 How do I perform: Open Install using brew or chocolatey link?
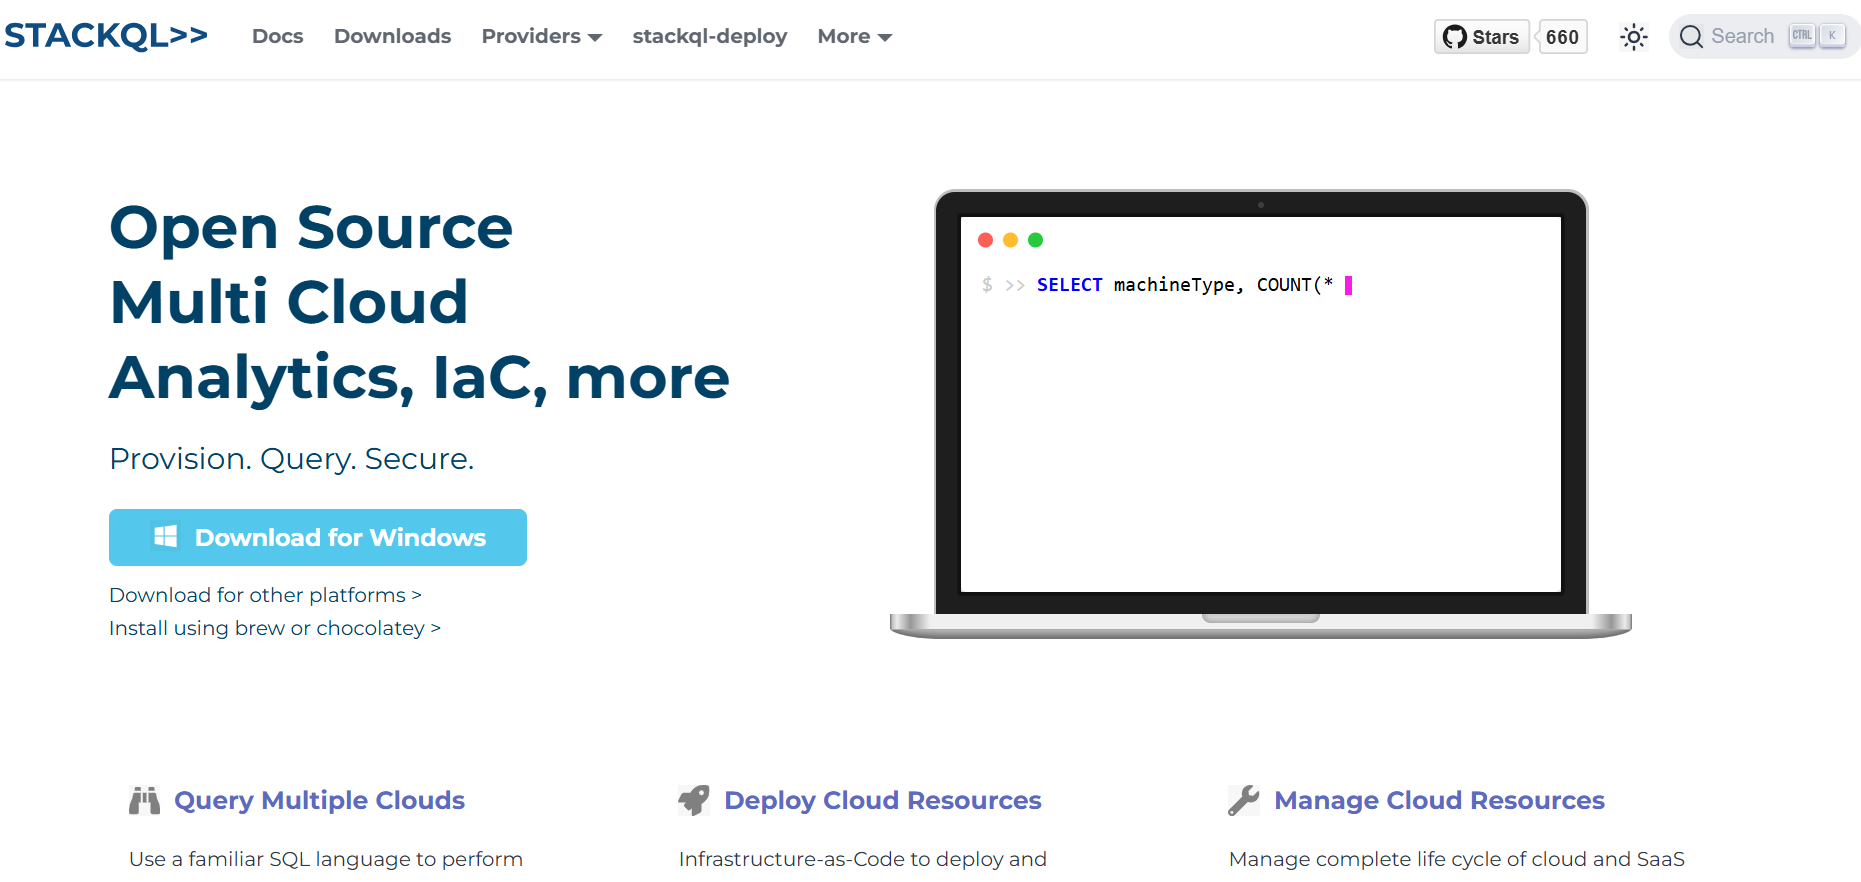(275, 628)
